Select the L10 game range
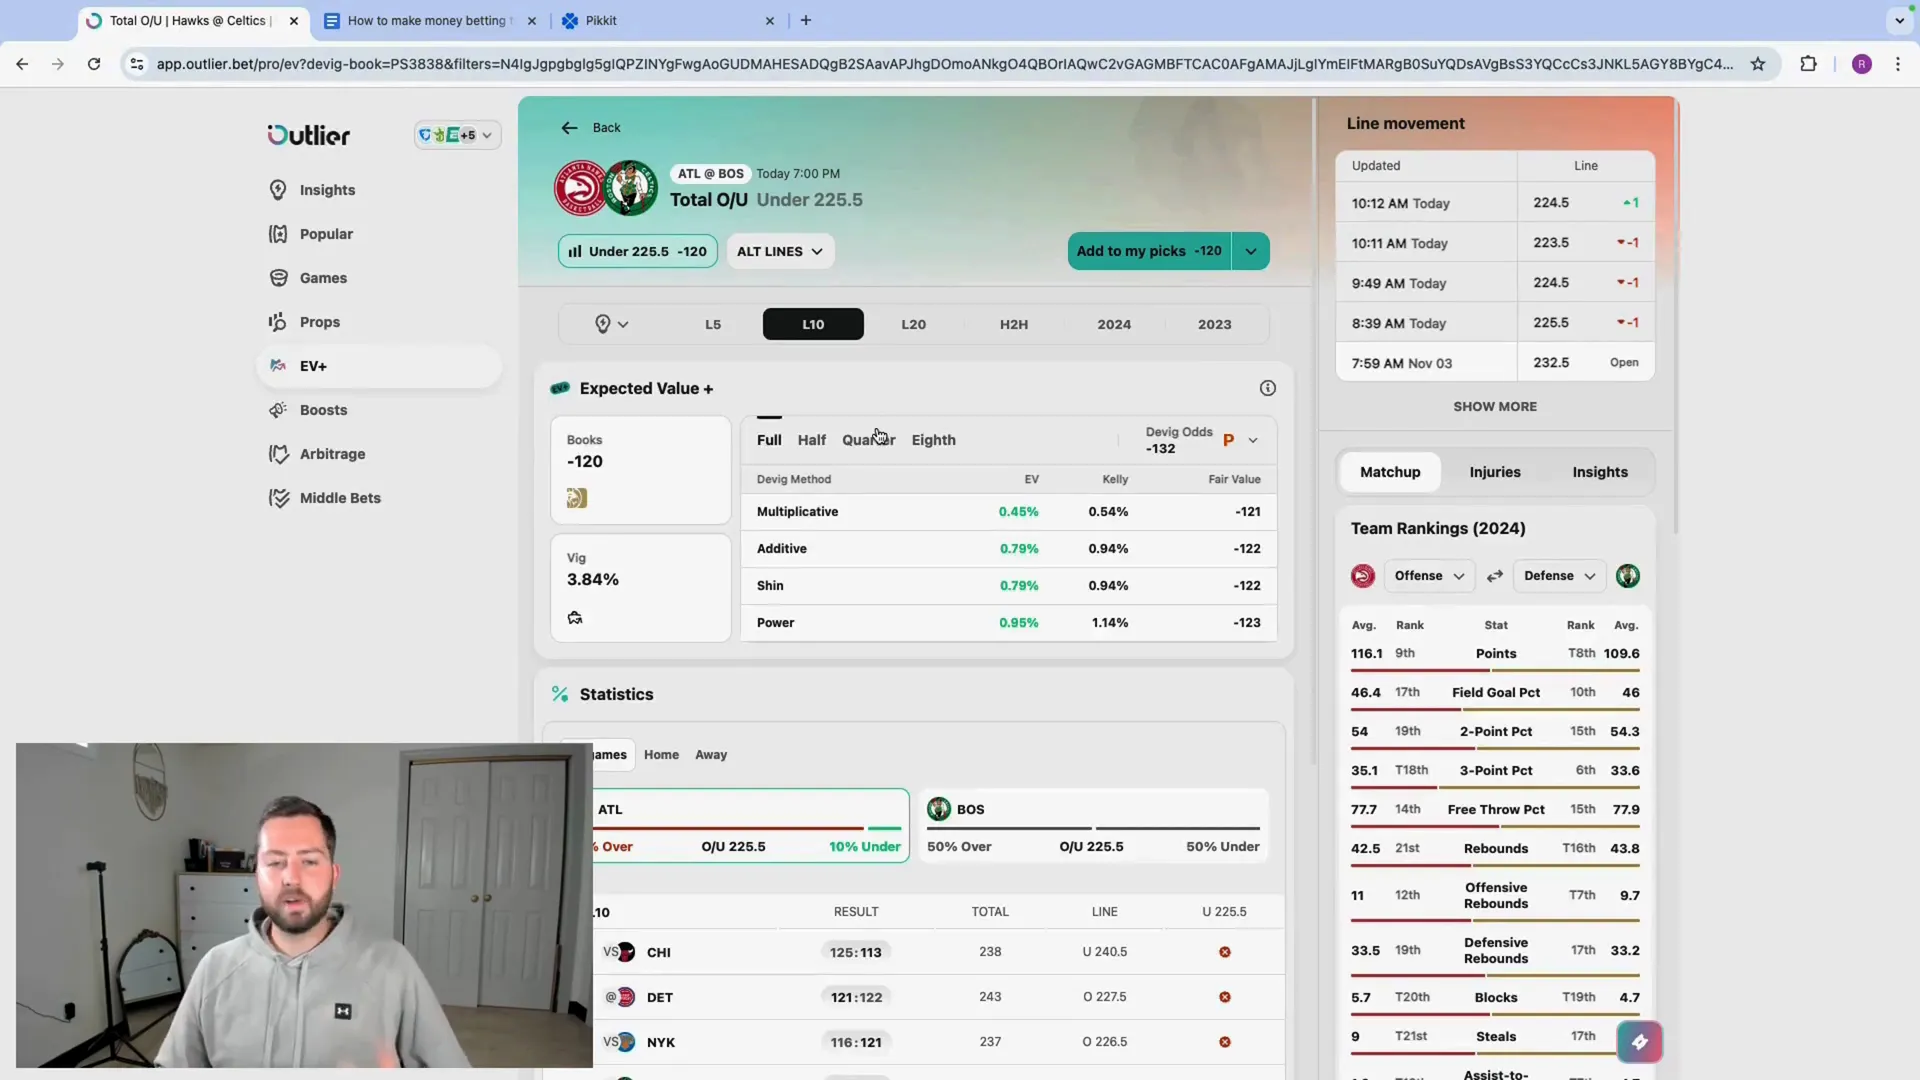Viewport: 1920px width, 1080px height. coord(813,324)
